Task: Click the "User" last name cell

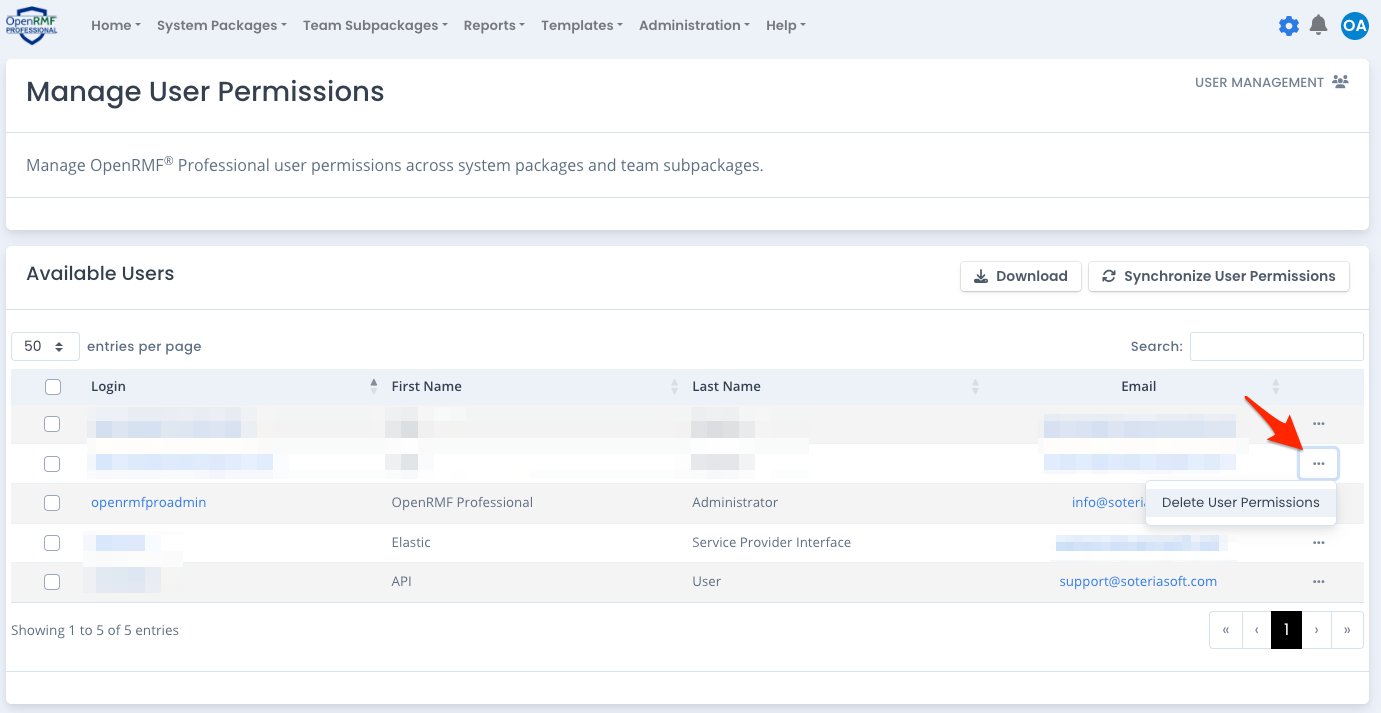Action: point(706,581)
